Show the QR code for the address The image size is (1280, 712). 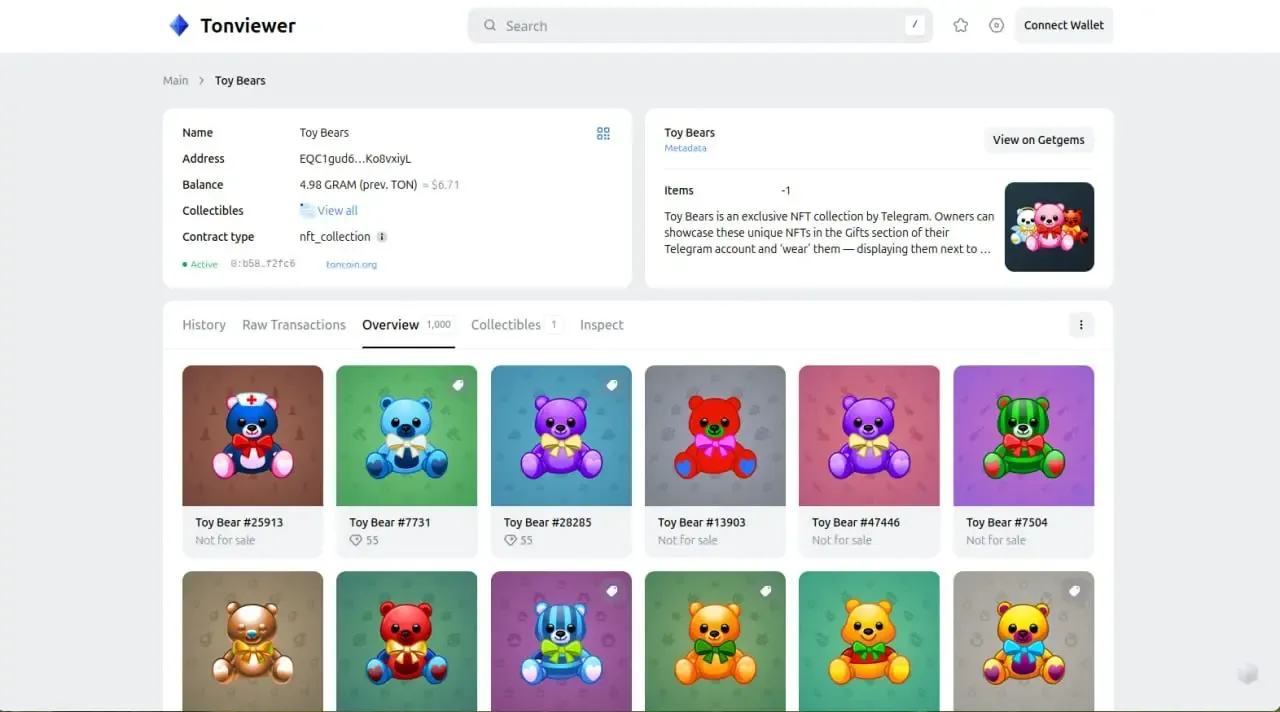point(603,133)
